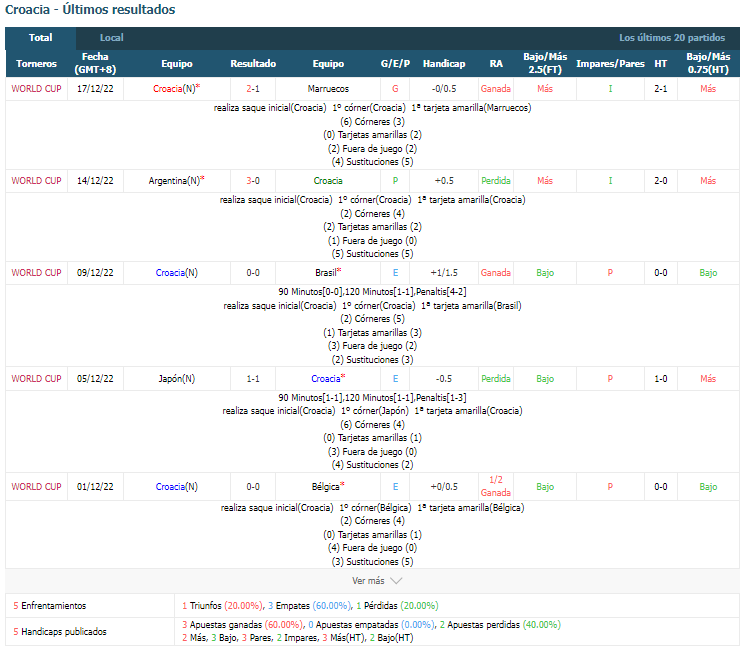Open 0-0 result in Brasil row
This screenshot has width=750, height=653.
pyautogui.click(x=253, y=273)
